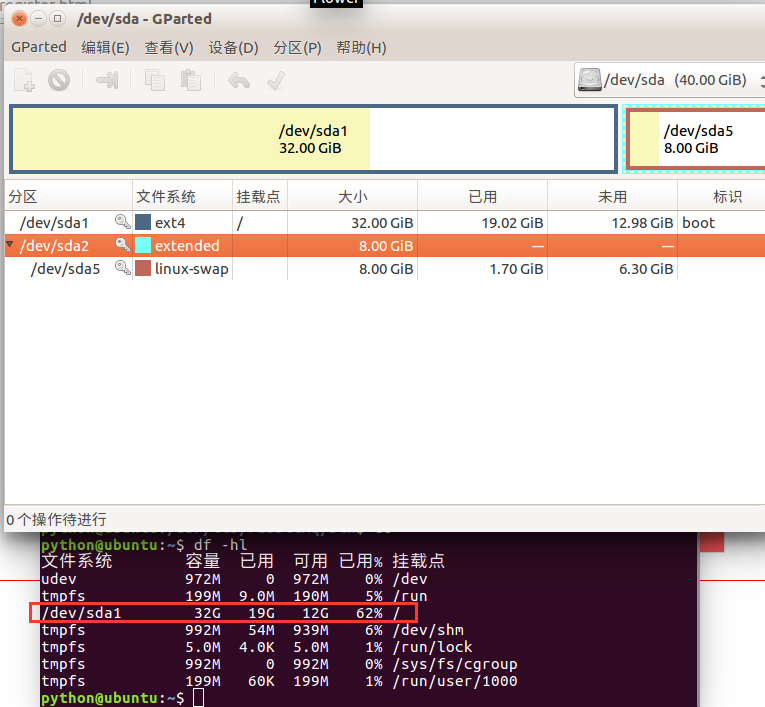Click the 6.30 GiB unused value
The height and width of the screenshot is (707, 765).
(646, 269)
